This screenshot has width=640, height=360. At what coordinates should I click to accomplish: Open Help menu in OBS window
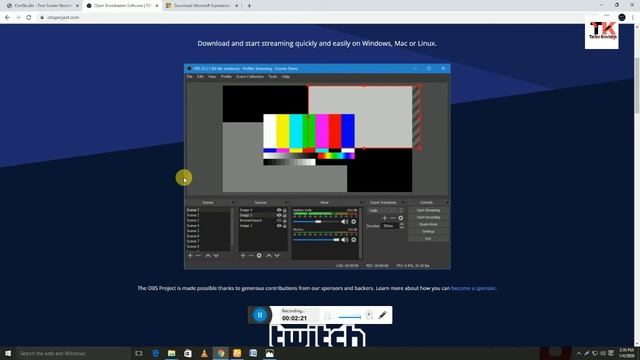point(286,77)
